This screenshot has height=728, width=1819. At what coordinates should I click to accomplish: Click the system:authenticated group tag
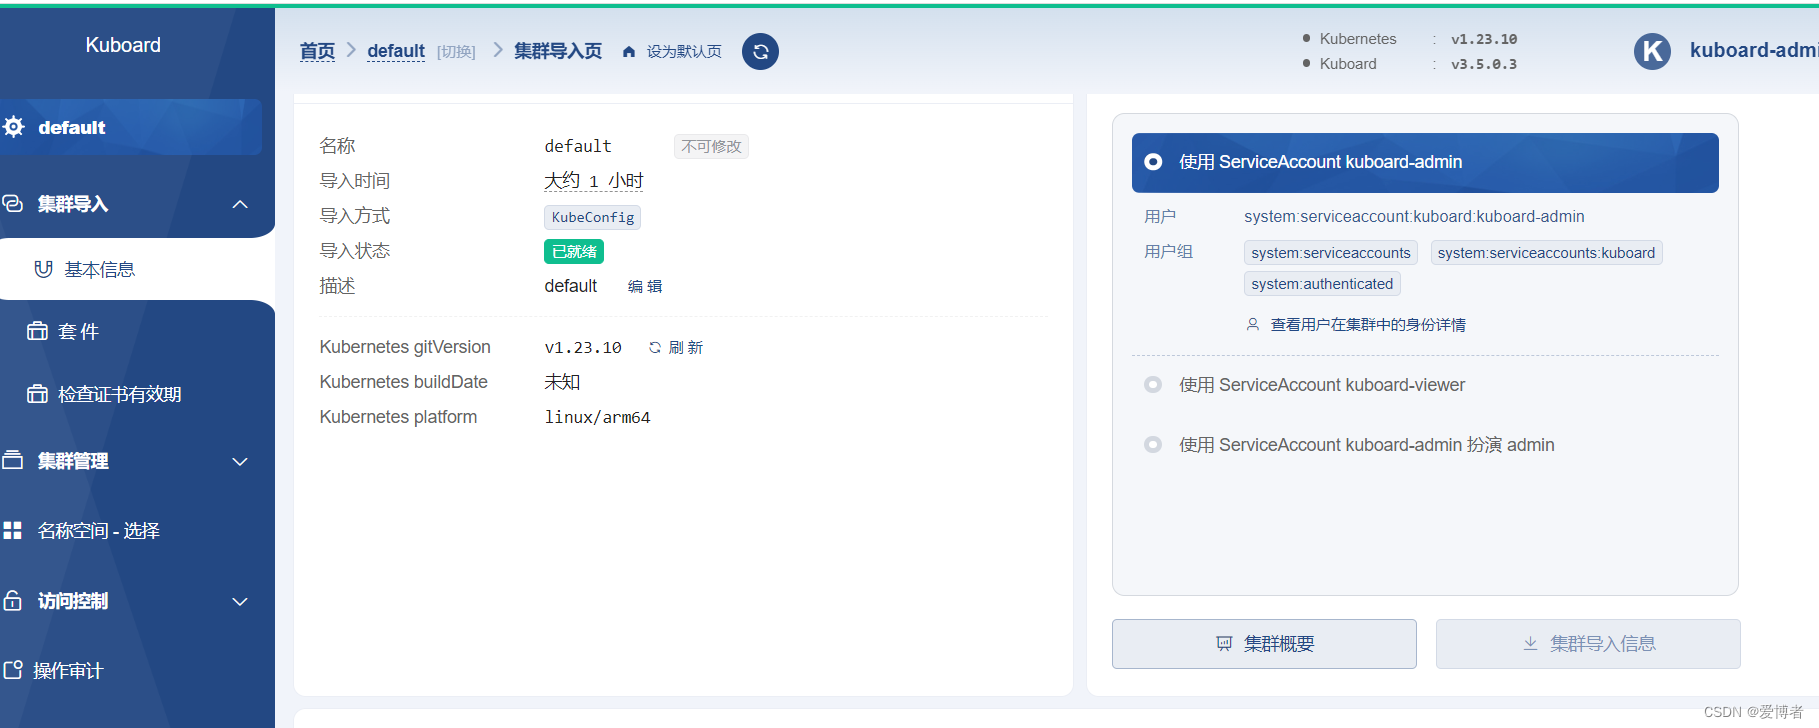[1322, 284]
